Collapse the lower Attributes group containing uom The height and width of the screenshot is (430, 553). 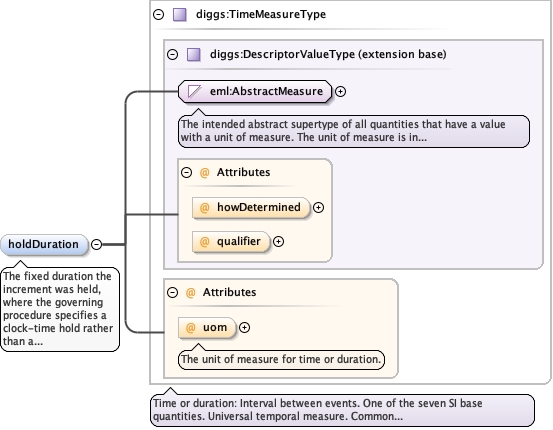pyautogui.click(x=172, y=292)
